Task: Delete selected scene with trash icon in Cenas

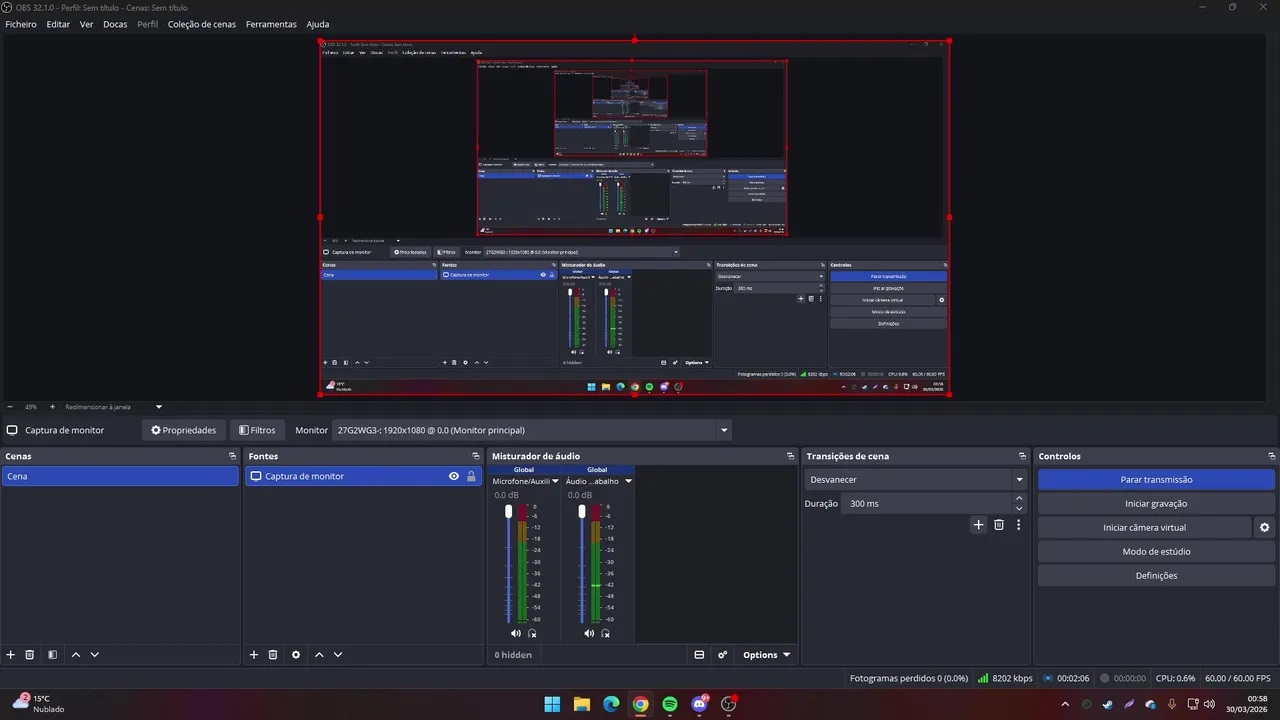Action: (30, 655)
